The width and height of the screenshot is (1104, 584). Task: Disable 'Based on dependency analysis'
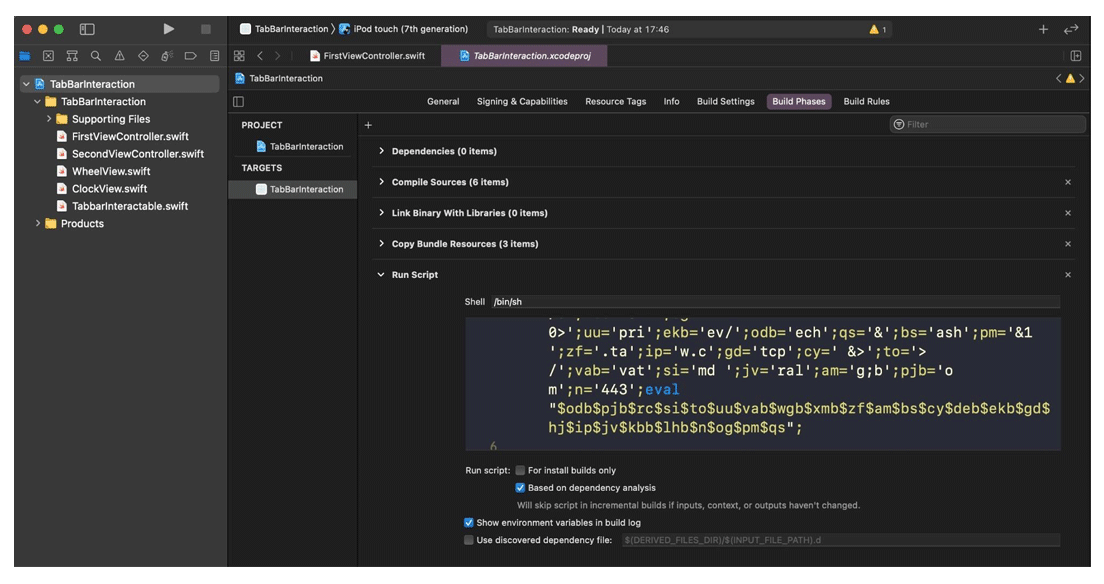click(519, 487)
